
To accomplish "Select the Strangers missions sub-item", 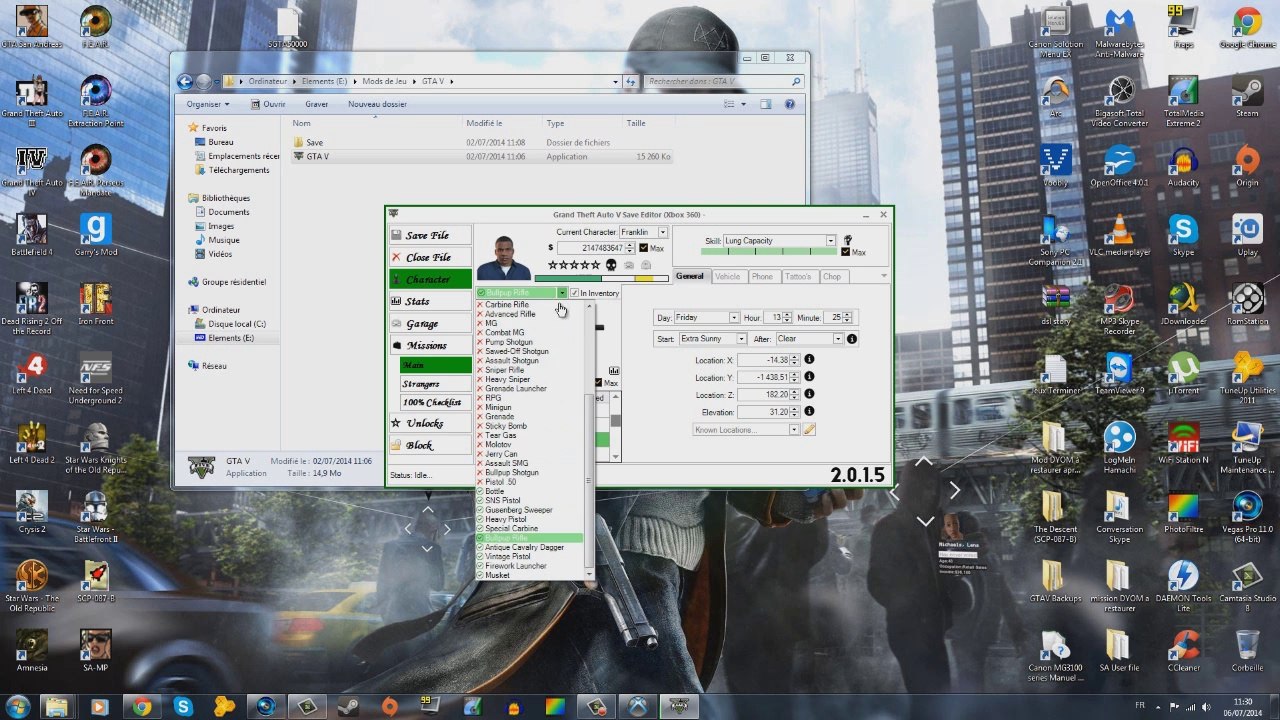I will pyautogui.click(x=435, y=384).
